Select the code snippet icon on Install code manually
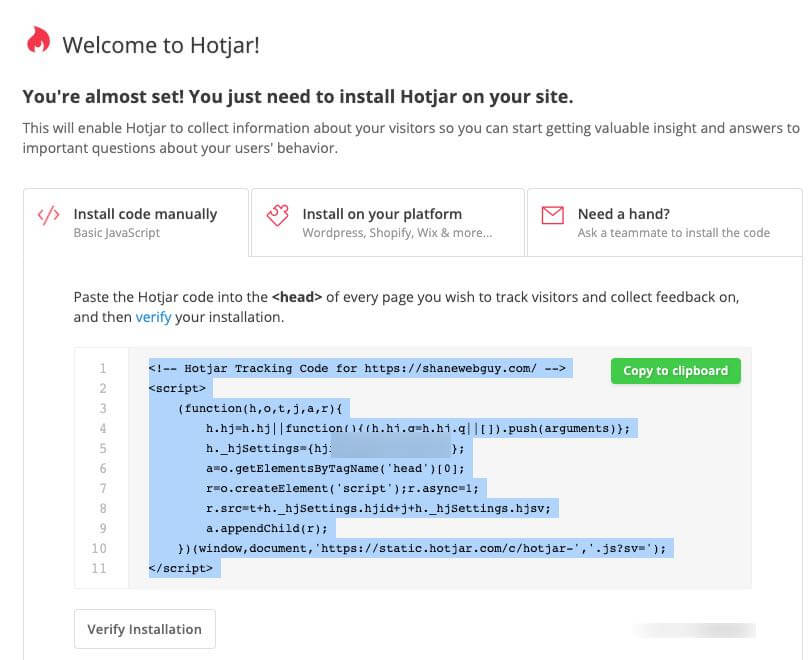This screenshot has width=812, height=660. point(48,214)
